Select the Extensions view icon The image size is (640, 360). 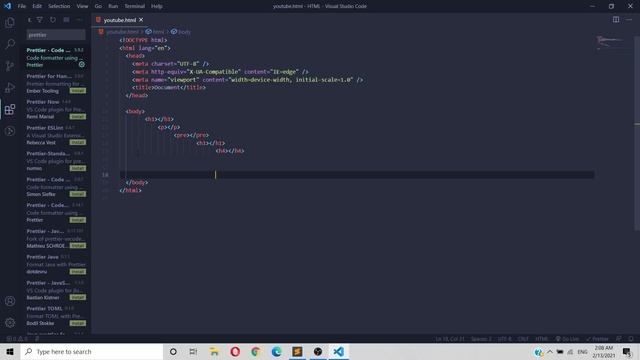coord(10,109)
